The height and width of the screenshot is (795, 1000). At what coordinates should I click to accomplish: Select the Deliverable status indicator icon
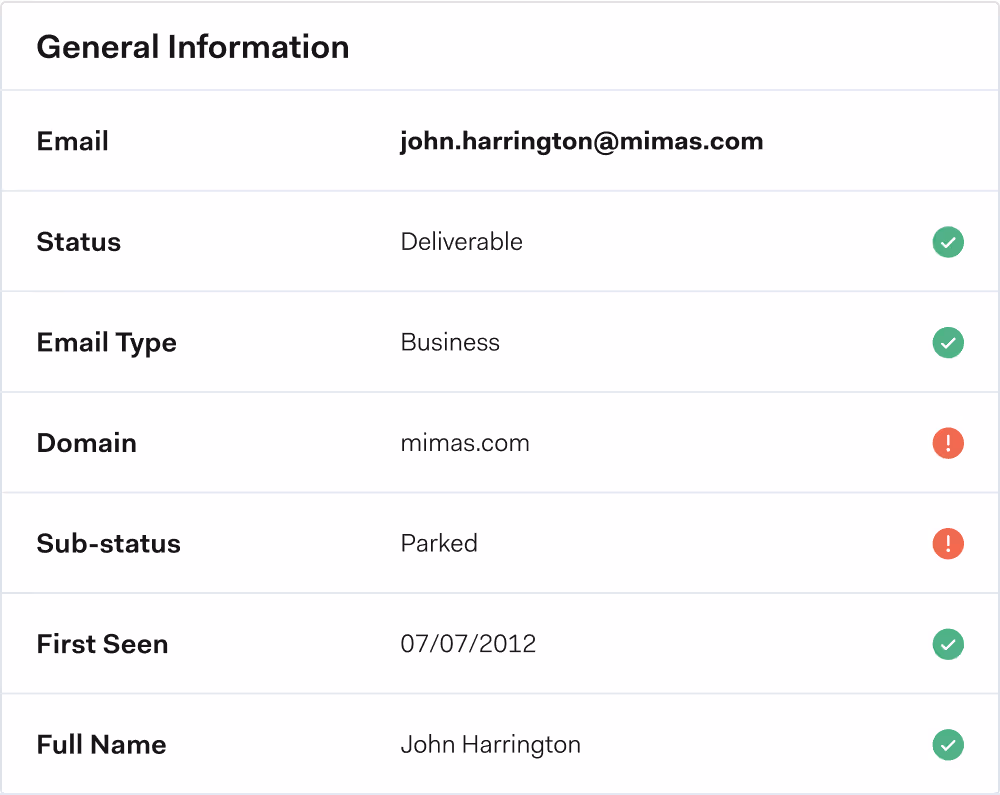[x=948, y=242]
